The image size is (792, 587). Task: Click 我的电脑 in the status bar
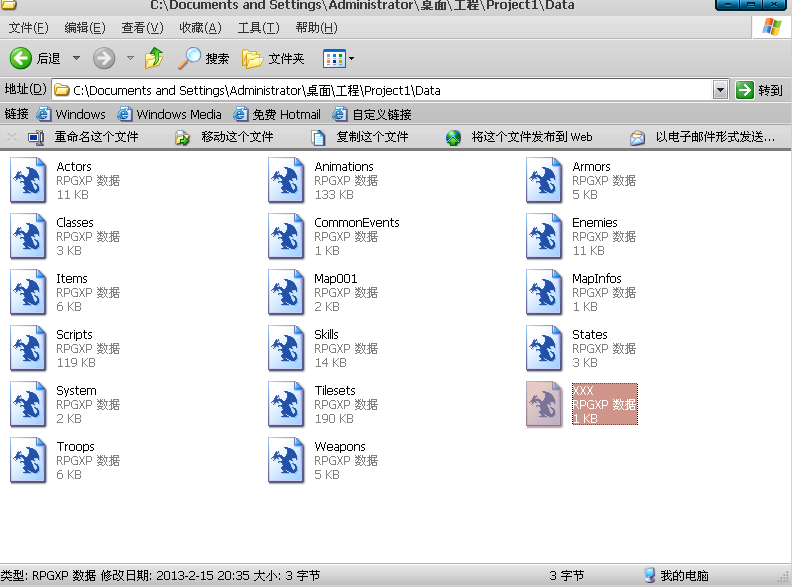[x=677, y=575]
